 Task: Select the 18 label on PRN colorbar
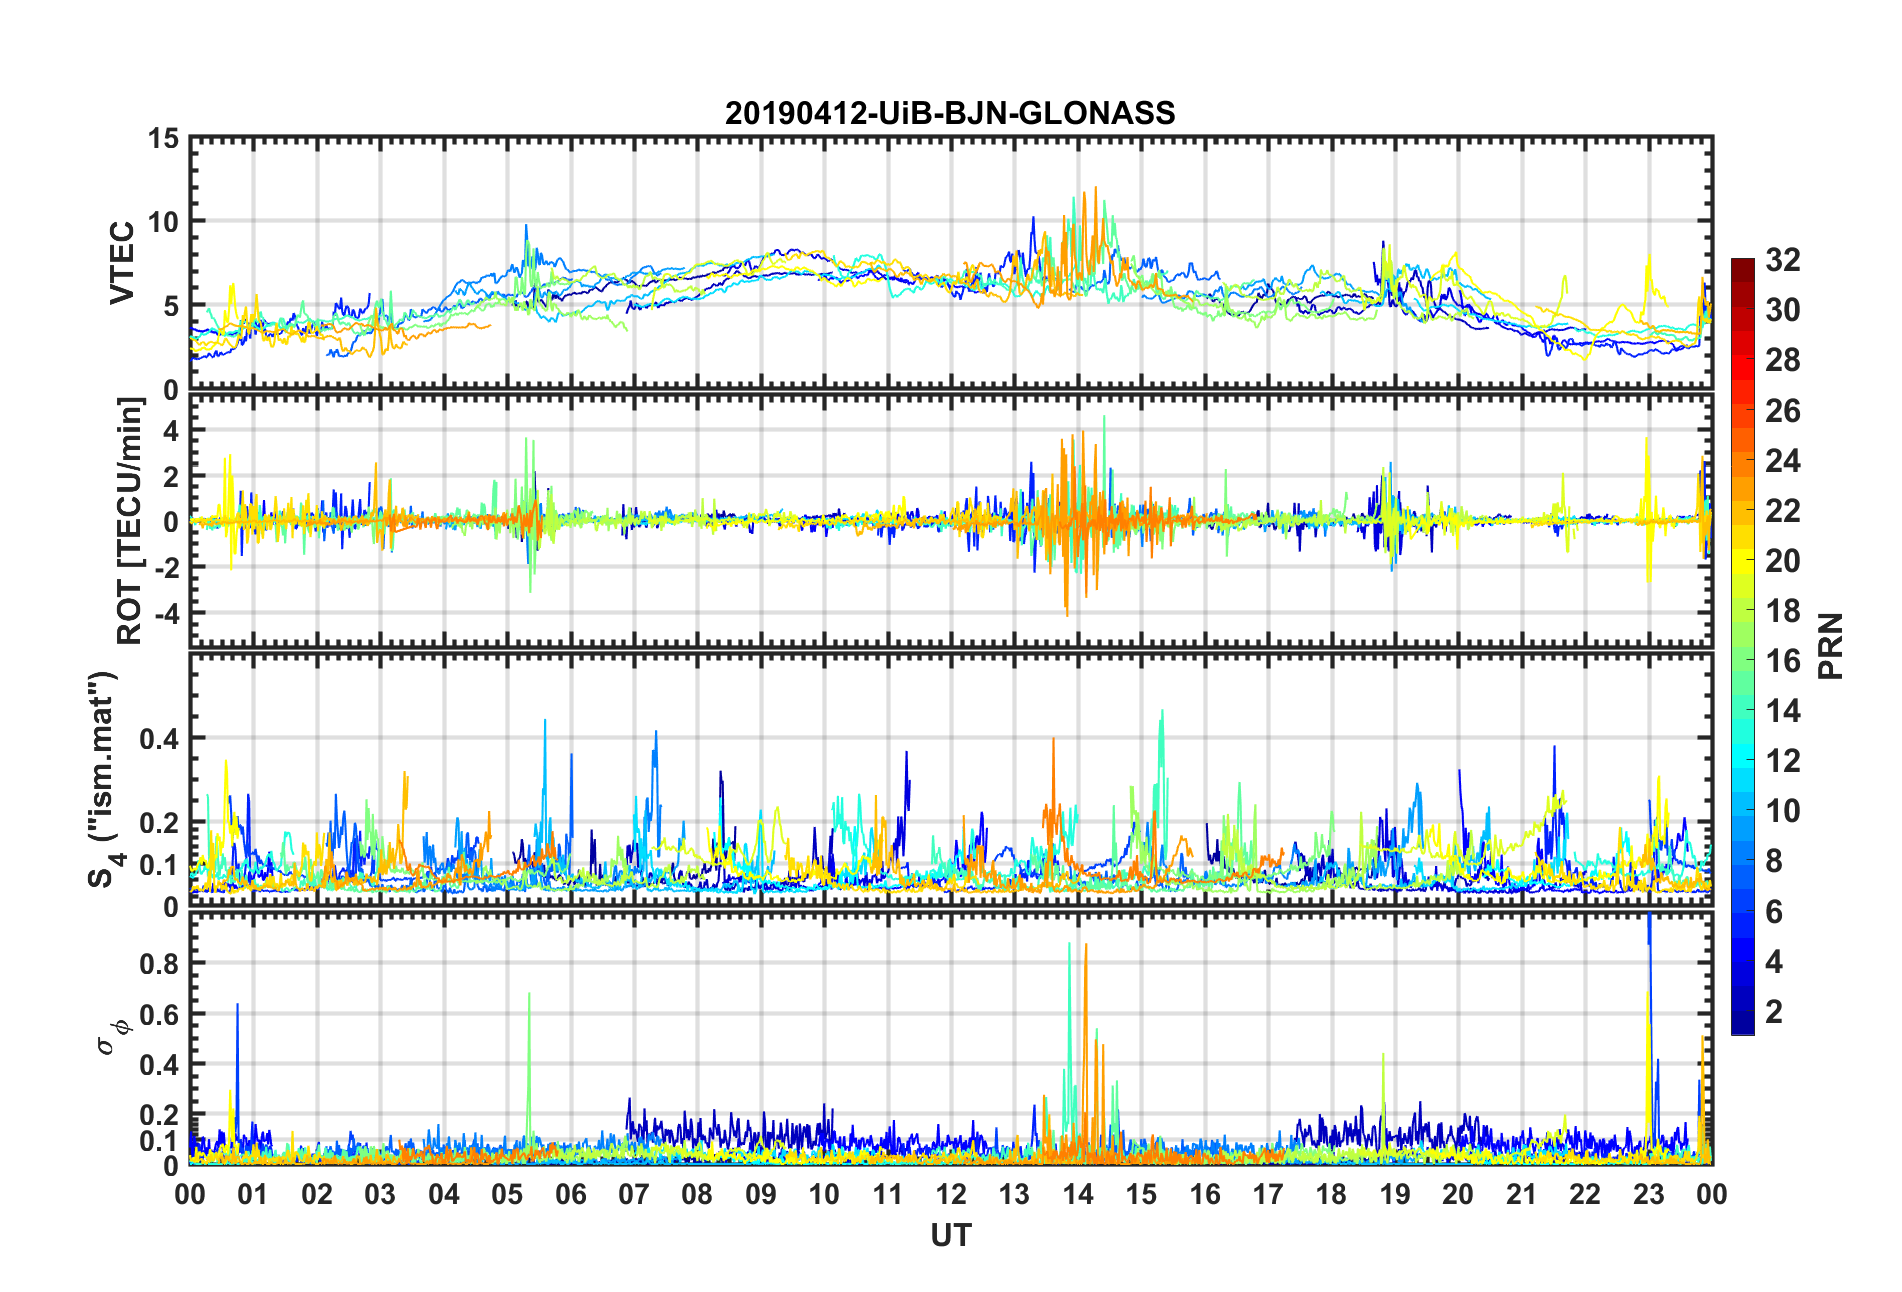[1783, 610]
